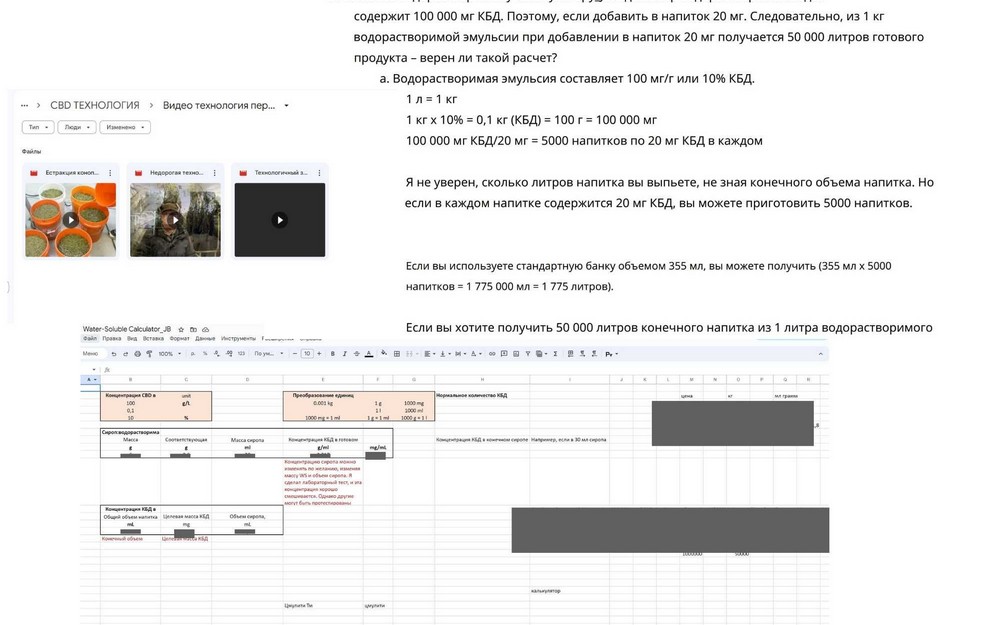Open the 123 number formats menu
The image size is (1000, 625).
(241, 354)
